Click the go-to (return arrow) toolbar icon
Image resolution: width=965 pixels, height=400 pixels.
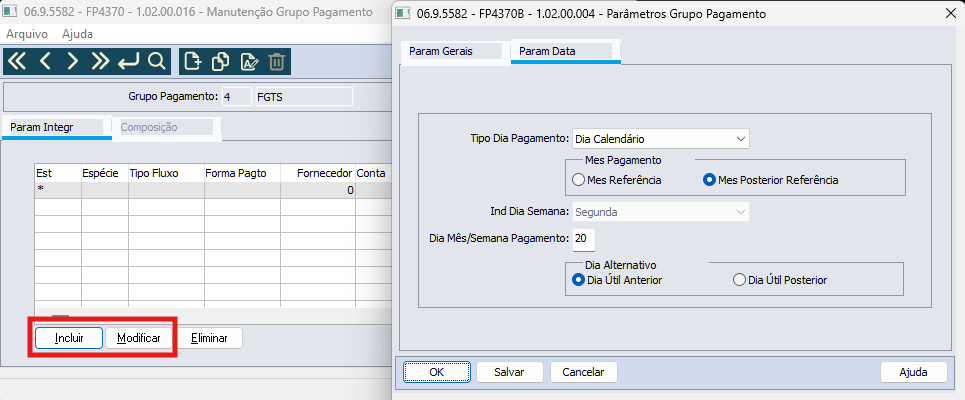tap(129, 62)
